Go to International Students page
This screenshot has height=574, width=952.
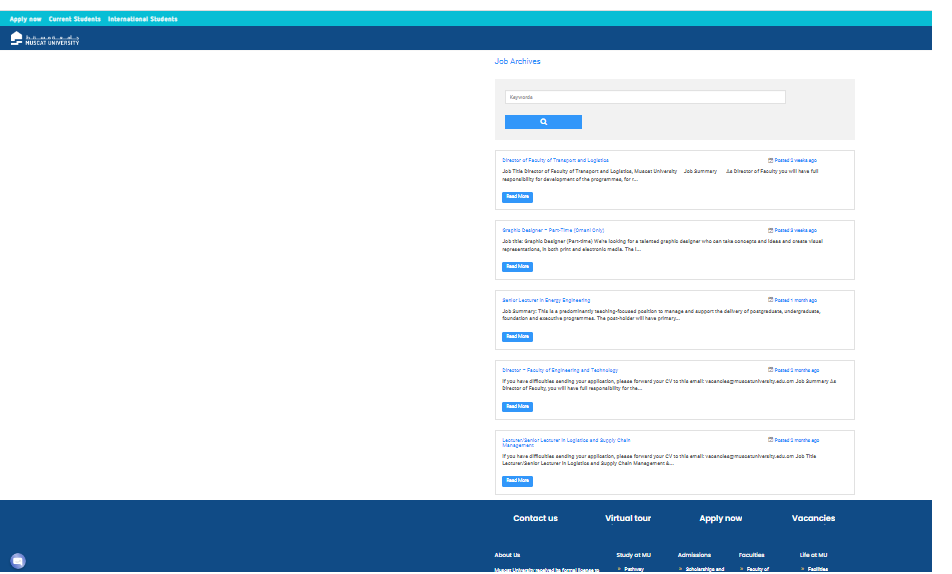[143, 19]
